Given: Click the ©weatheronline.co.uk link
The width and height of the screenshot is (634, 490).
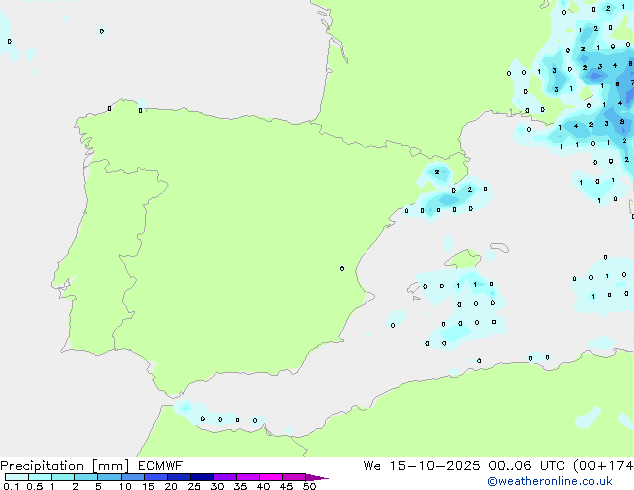Looking at the screenshot, I should [x=563, y=481].
